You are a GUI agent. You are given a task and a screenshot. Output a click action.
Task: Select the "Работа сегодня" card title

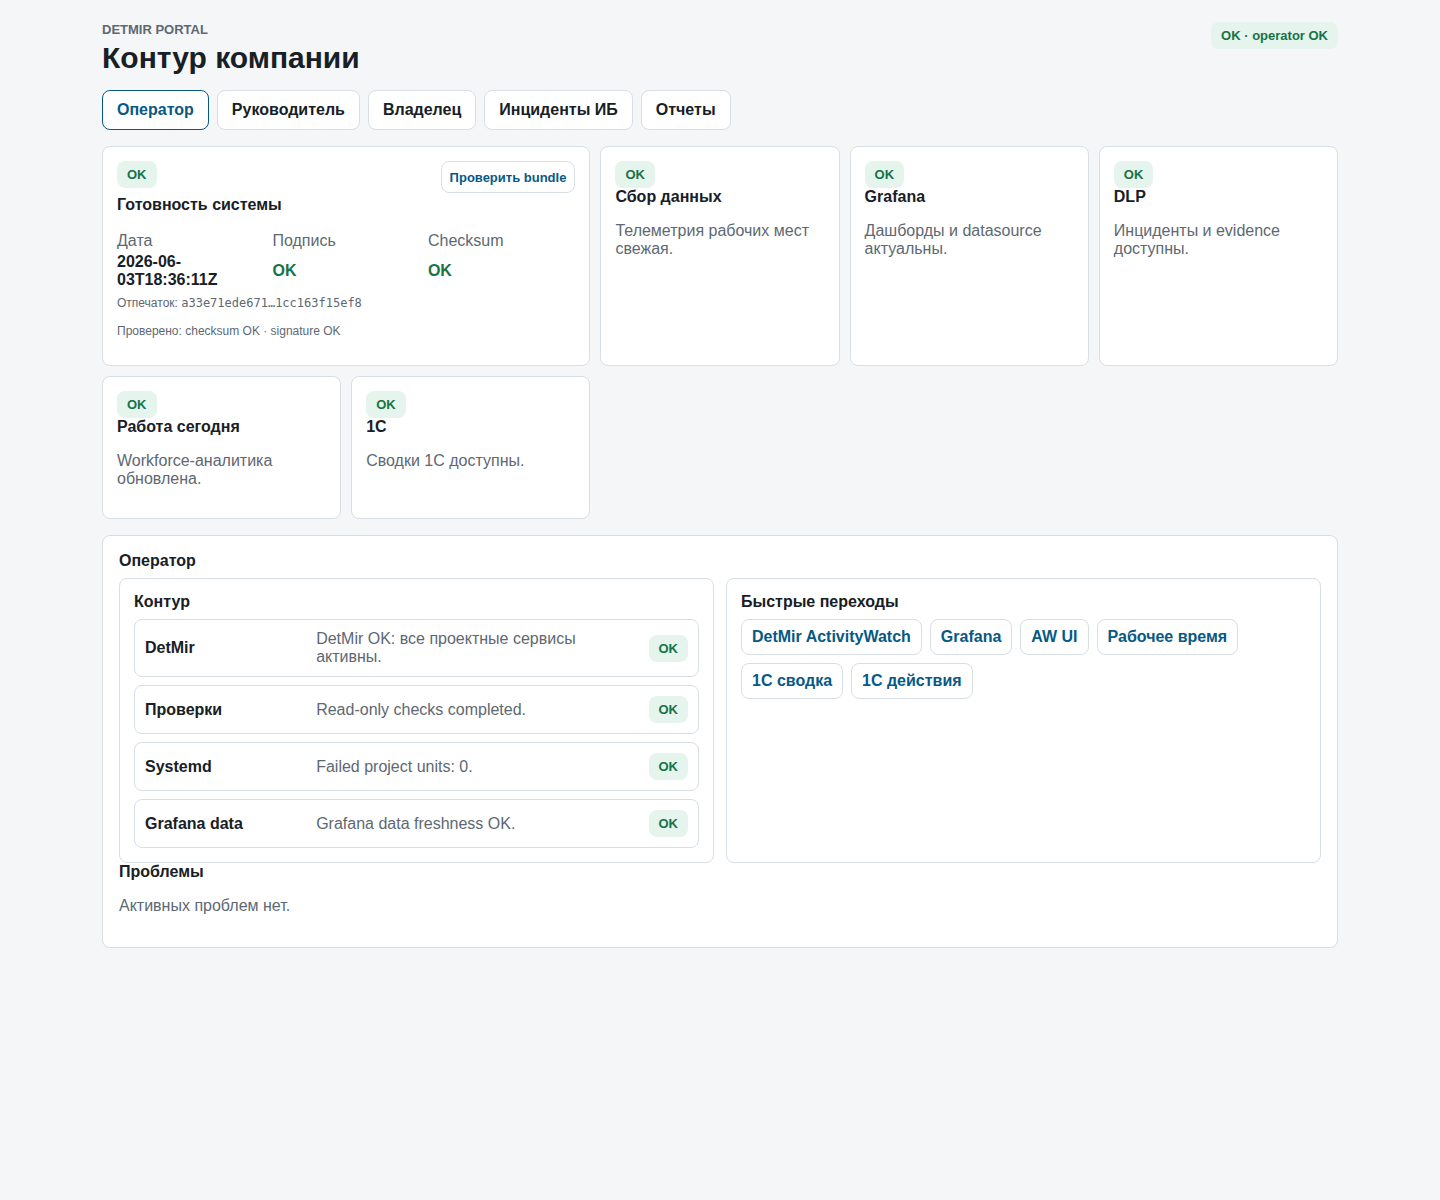coord(178,427)
